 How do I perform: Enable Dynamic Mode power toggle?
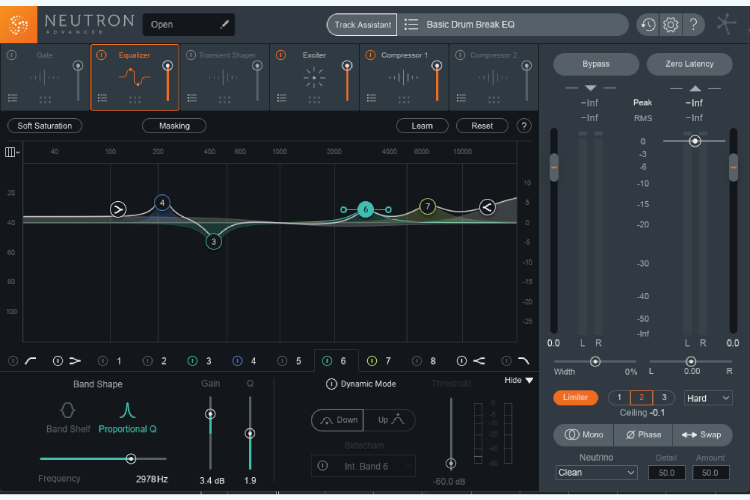pyautogui.click(x=331, y=384)
